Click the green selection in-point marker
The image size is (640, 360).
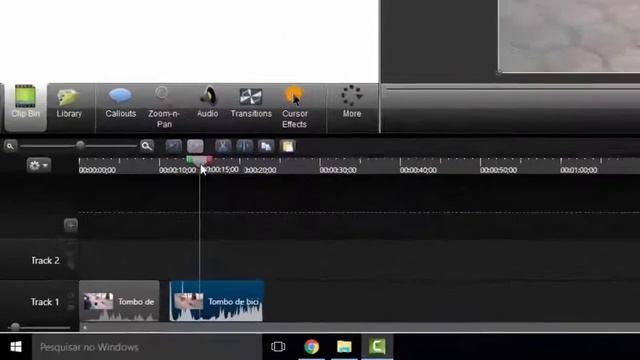pos(190,159)
